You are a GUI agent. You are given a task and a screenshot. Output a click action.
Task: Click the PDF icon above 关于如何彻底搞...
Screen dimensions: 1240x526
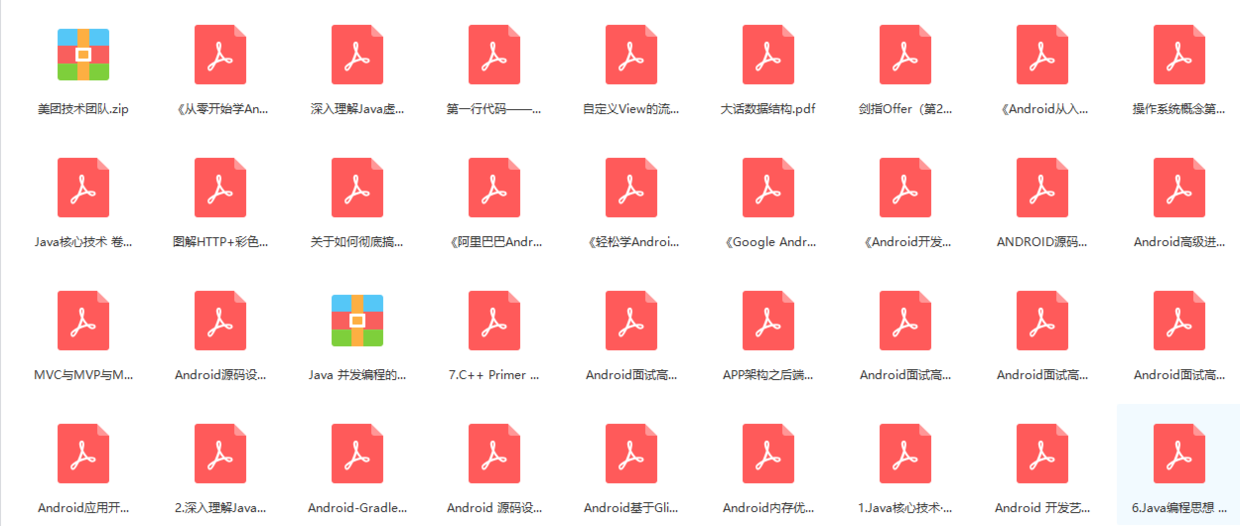tap(357, 187)
